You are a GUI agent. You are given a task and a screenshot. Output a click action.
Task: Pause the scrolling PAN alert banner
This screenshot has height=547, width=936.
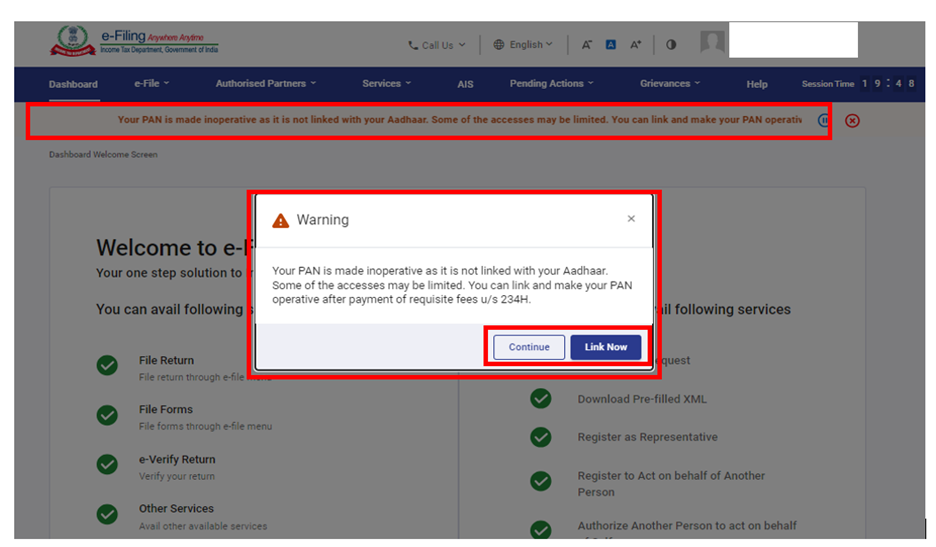click(x=824, y=120)
